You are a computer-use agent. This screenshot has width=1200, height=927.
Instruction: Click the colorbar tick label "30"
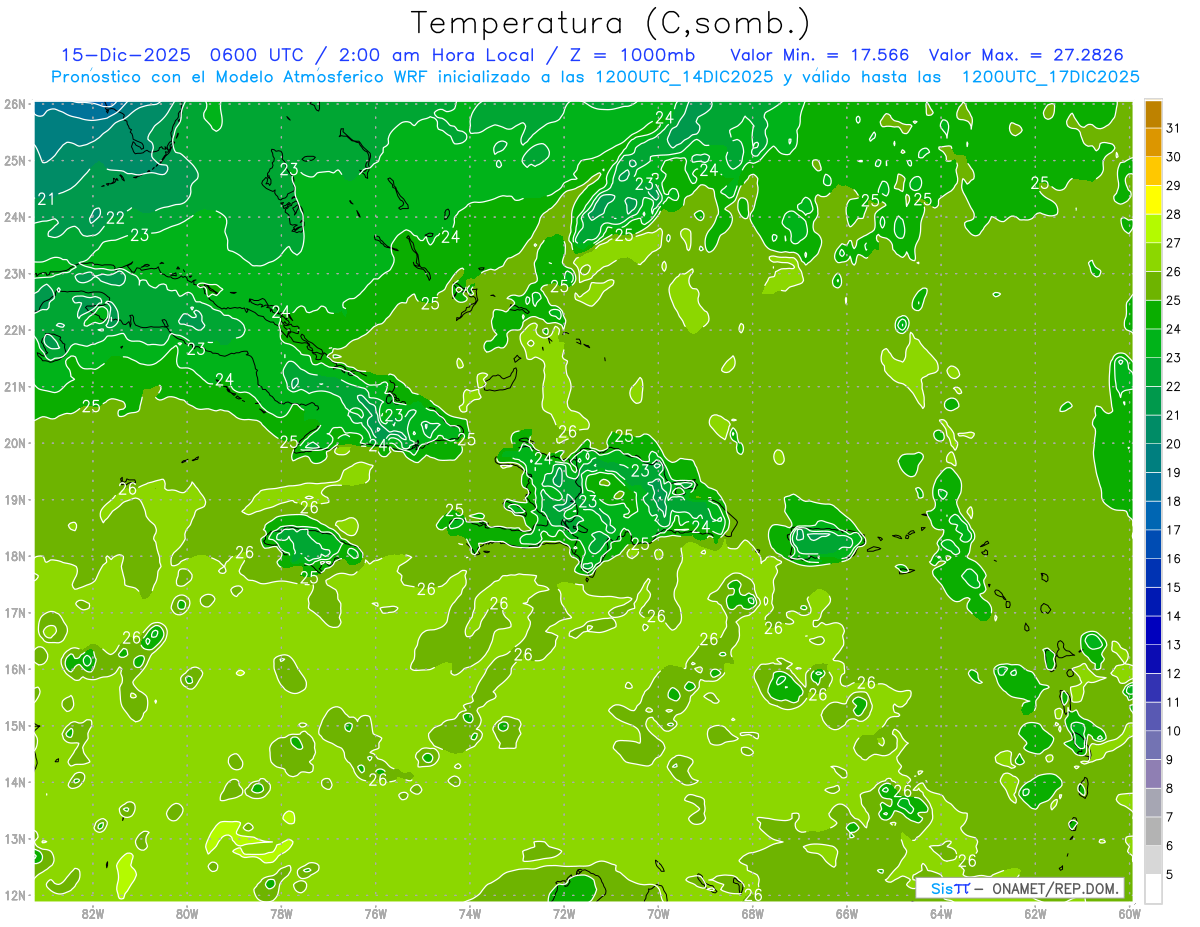pos(1174,156)
